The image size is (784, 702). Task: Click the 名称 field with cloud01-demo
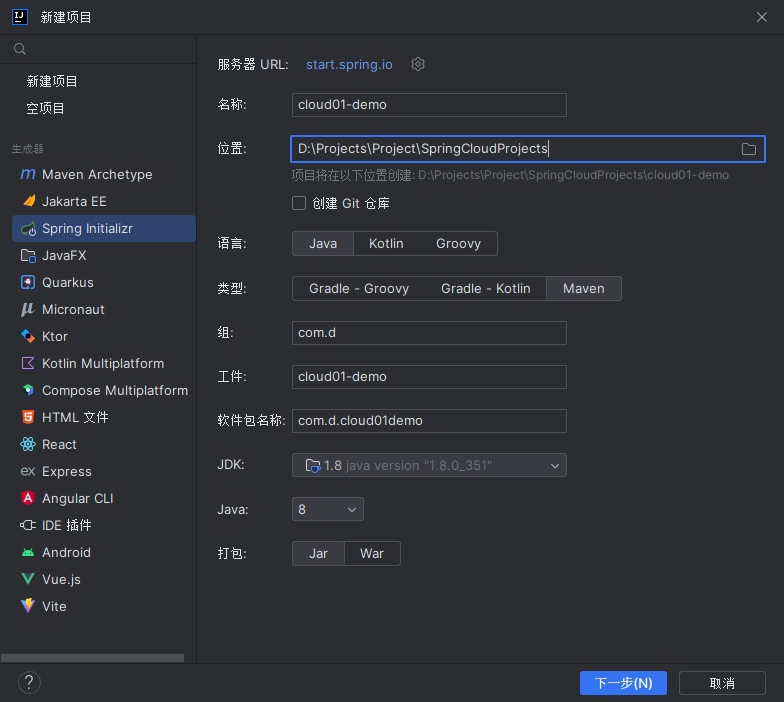pyautogui.click(x=429, y=105)
